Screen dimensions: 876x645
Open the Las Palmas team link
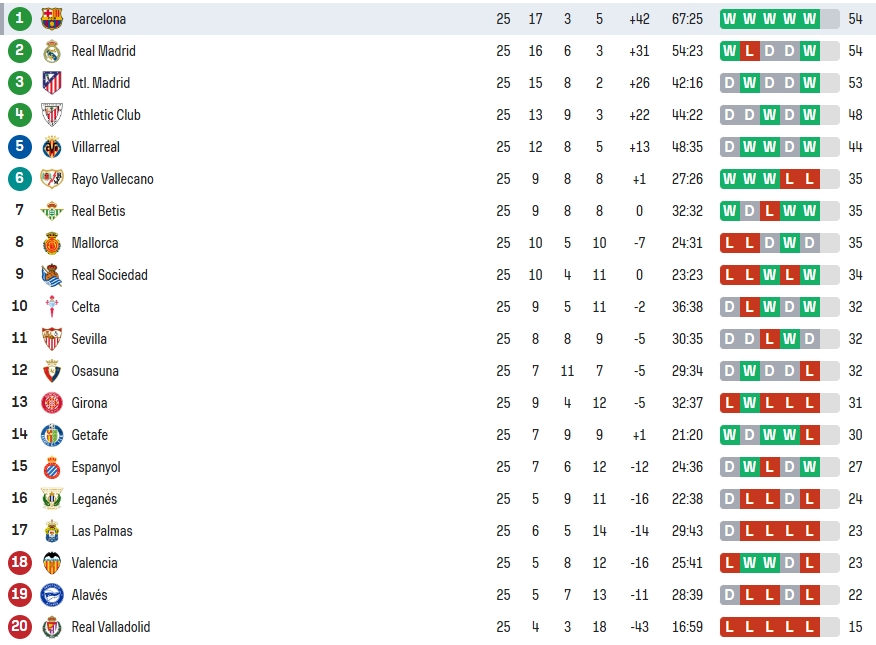coord(102,531)
